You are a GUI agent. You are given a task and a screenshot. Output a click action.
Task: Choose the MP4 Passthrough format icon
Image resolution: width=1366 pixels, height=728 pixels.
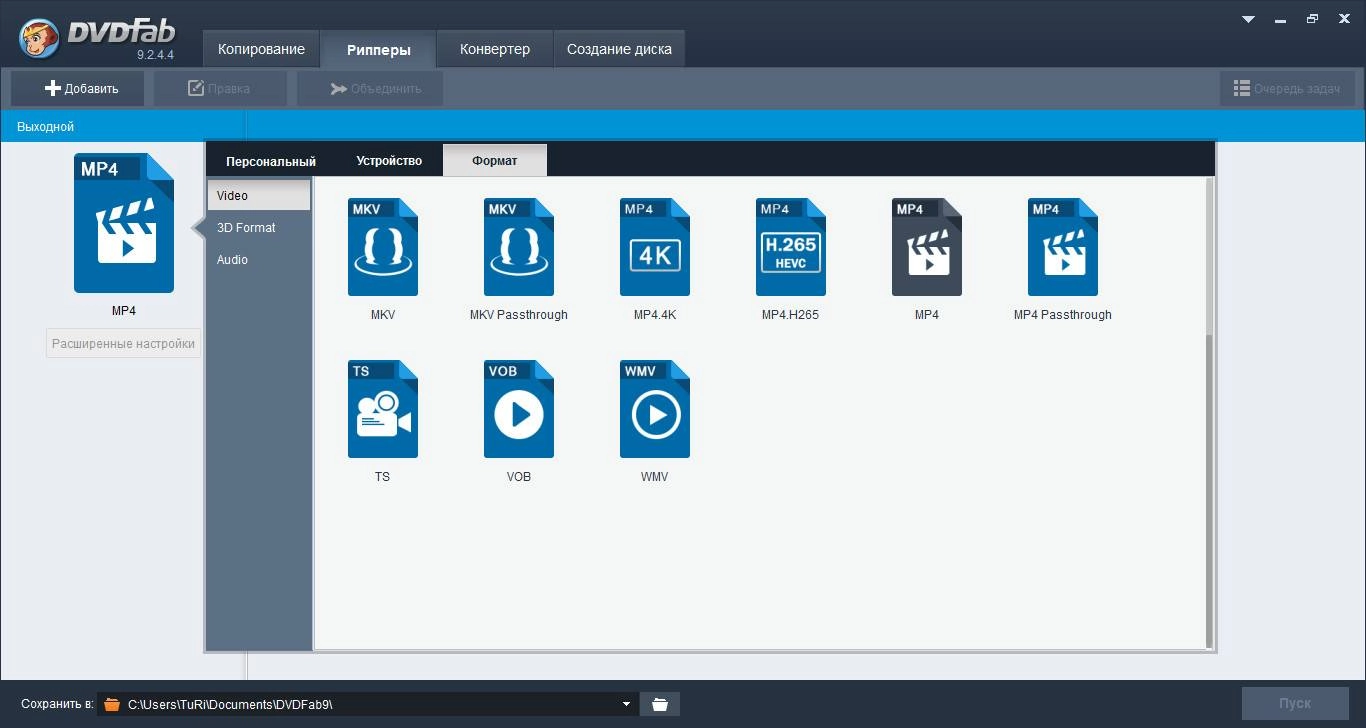(x=1063, y=247)
